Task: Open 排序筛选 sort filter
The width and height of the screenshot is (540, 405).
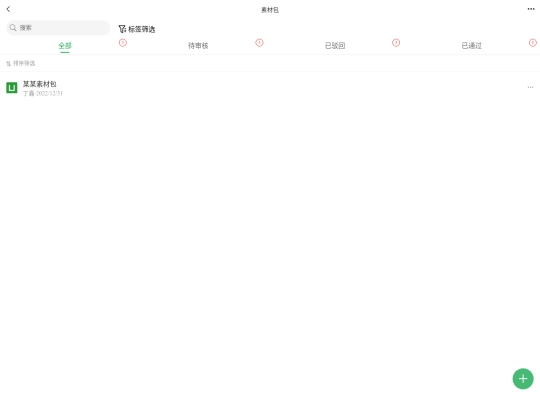Action: click(x=21, y=63)
